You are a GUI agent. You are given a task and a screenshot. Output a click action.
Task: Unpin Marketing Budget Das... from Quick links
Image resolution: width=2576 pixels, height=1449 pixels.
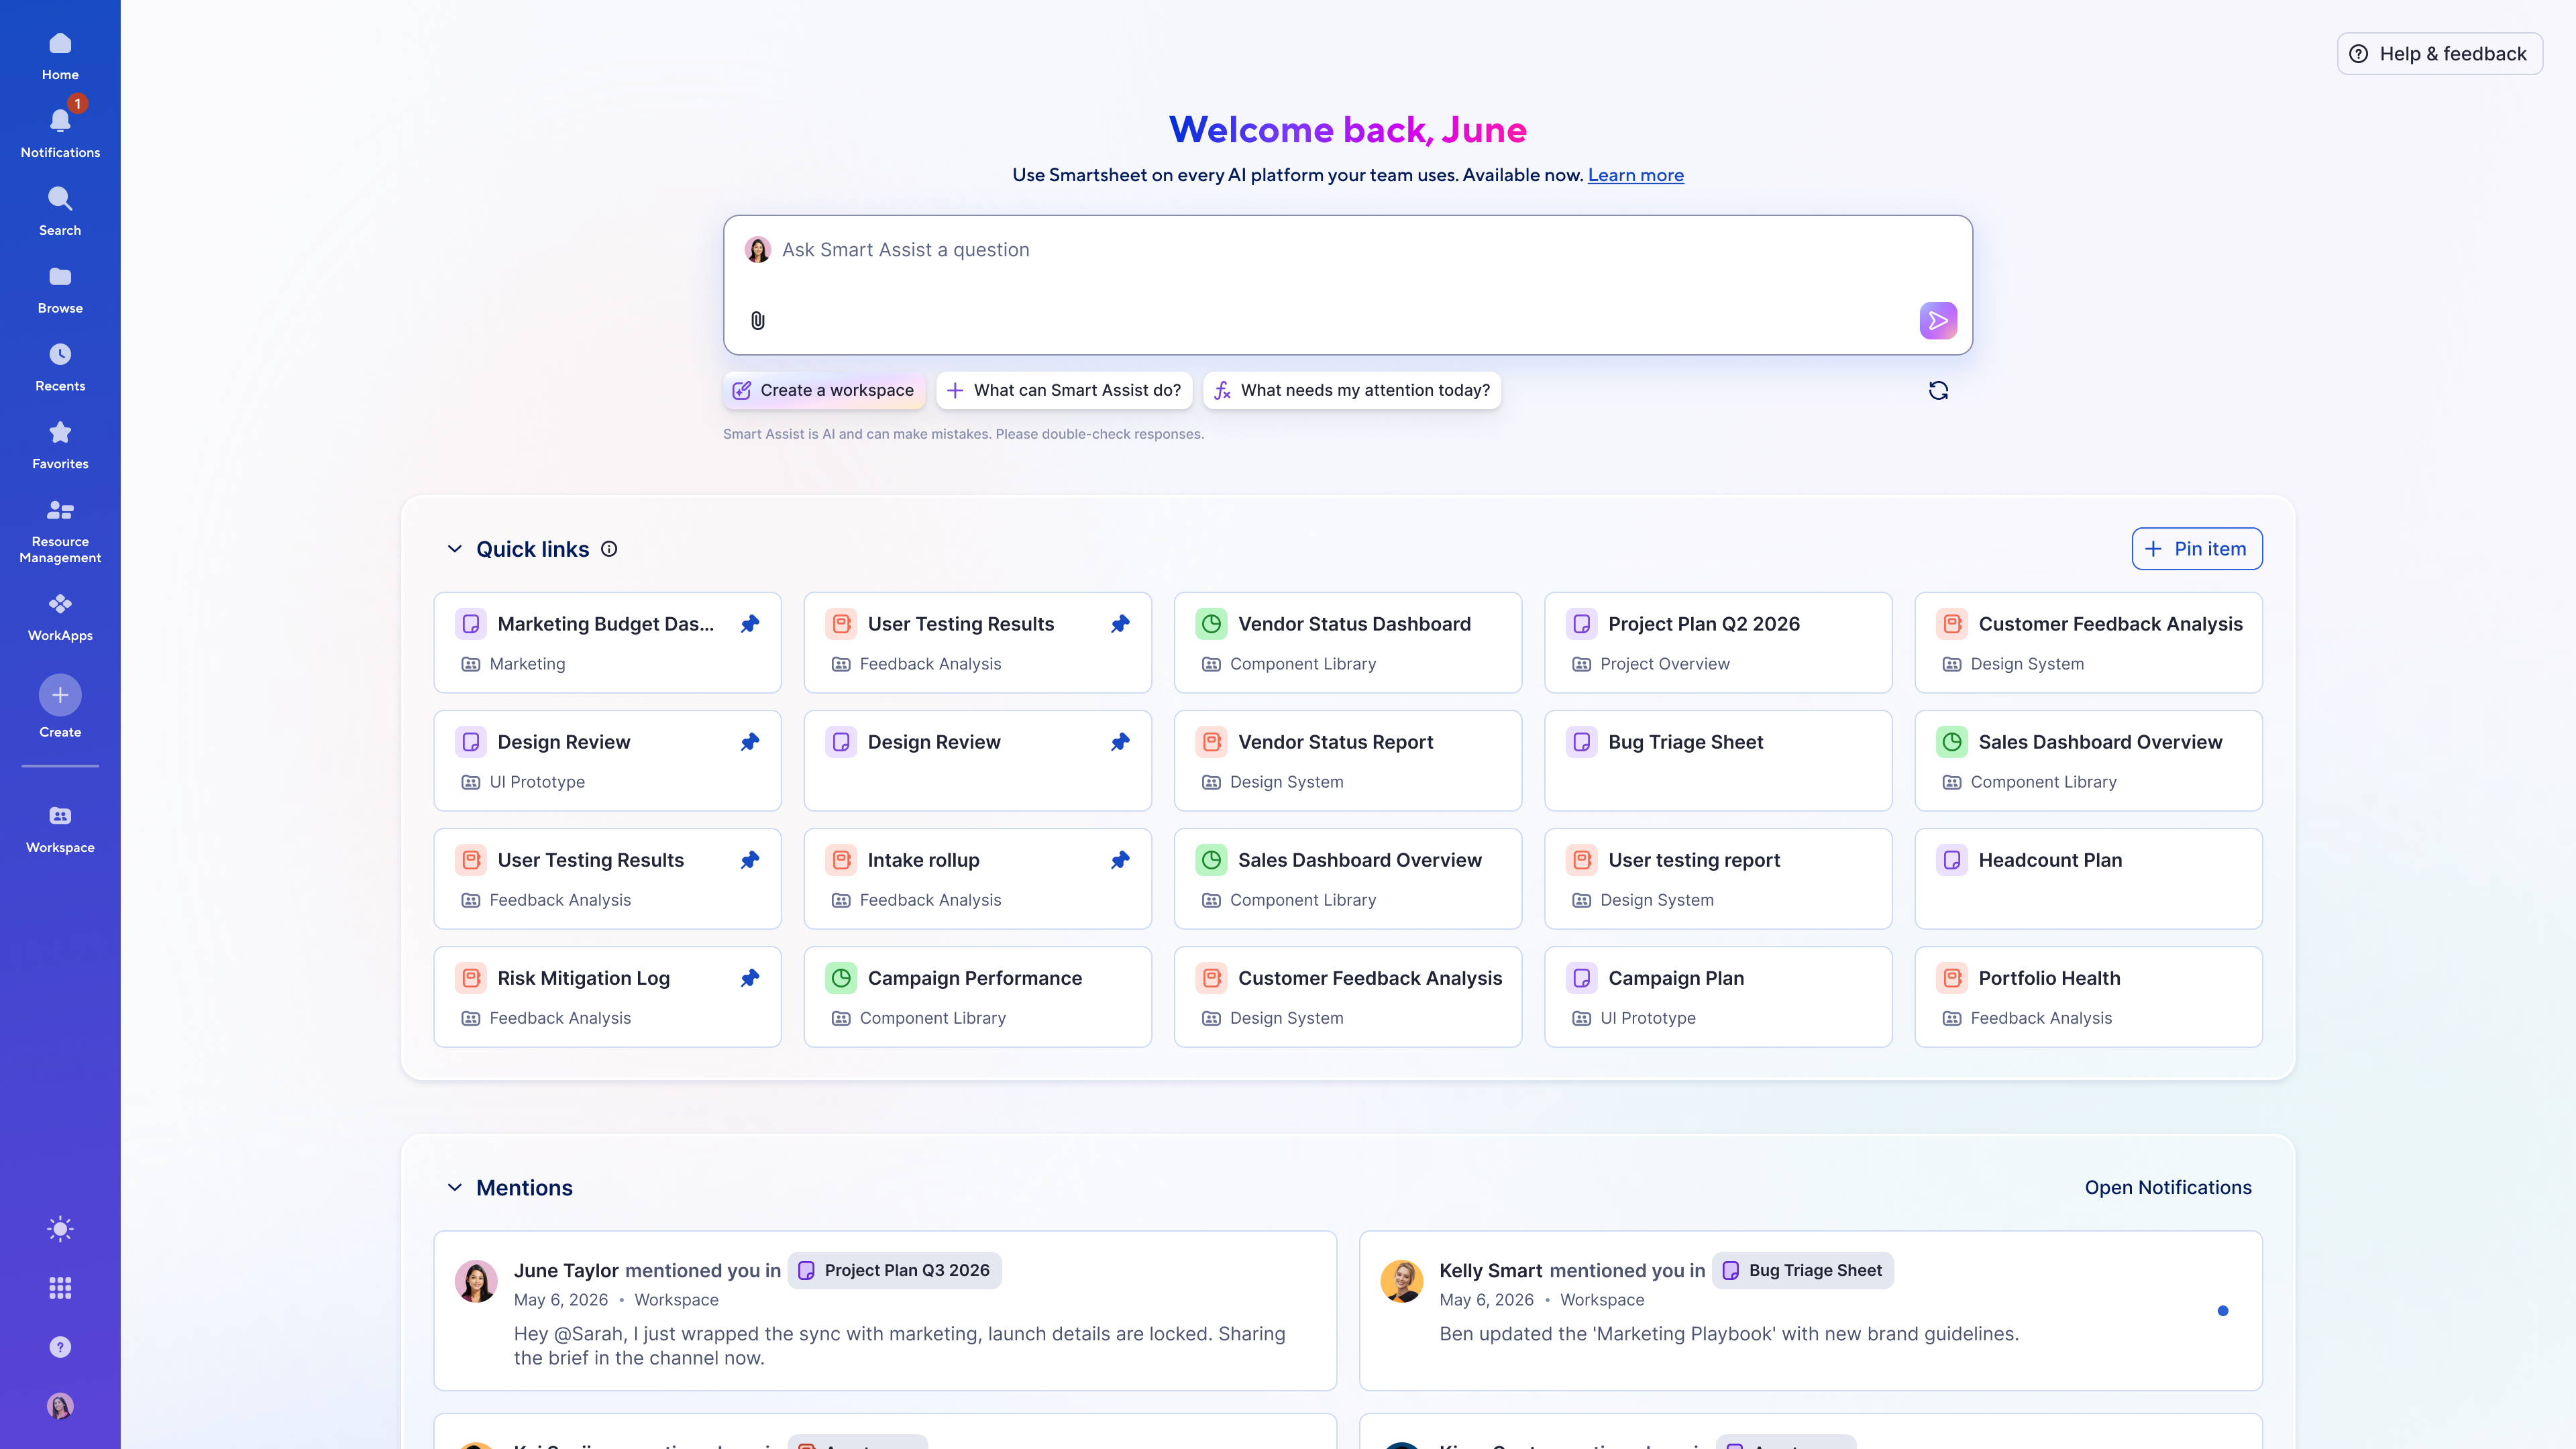tap(750, 624)
